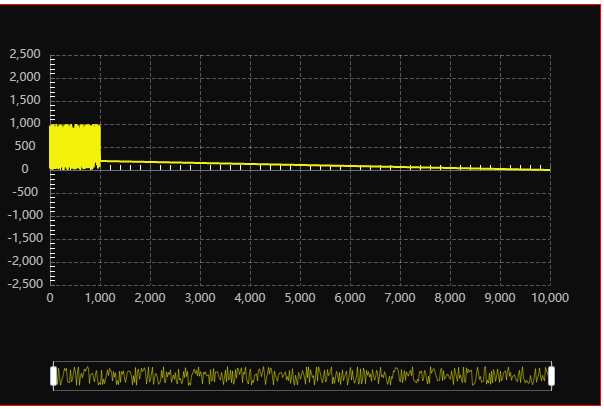Screen dimensions: 604x409
Task: Click the x-axis label 3,000
Action: [x=200, y=297]
